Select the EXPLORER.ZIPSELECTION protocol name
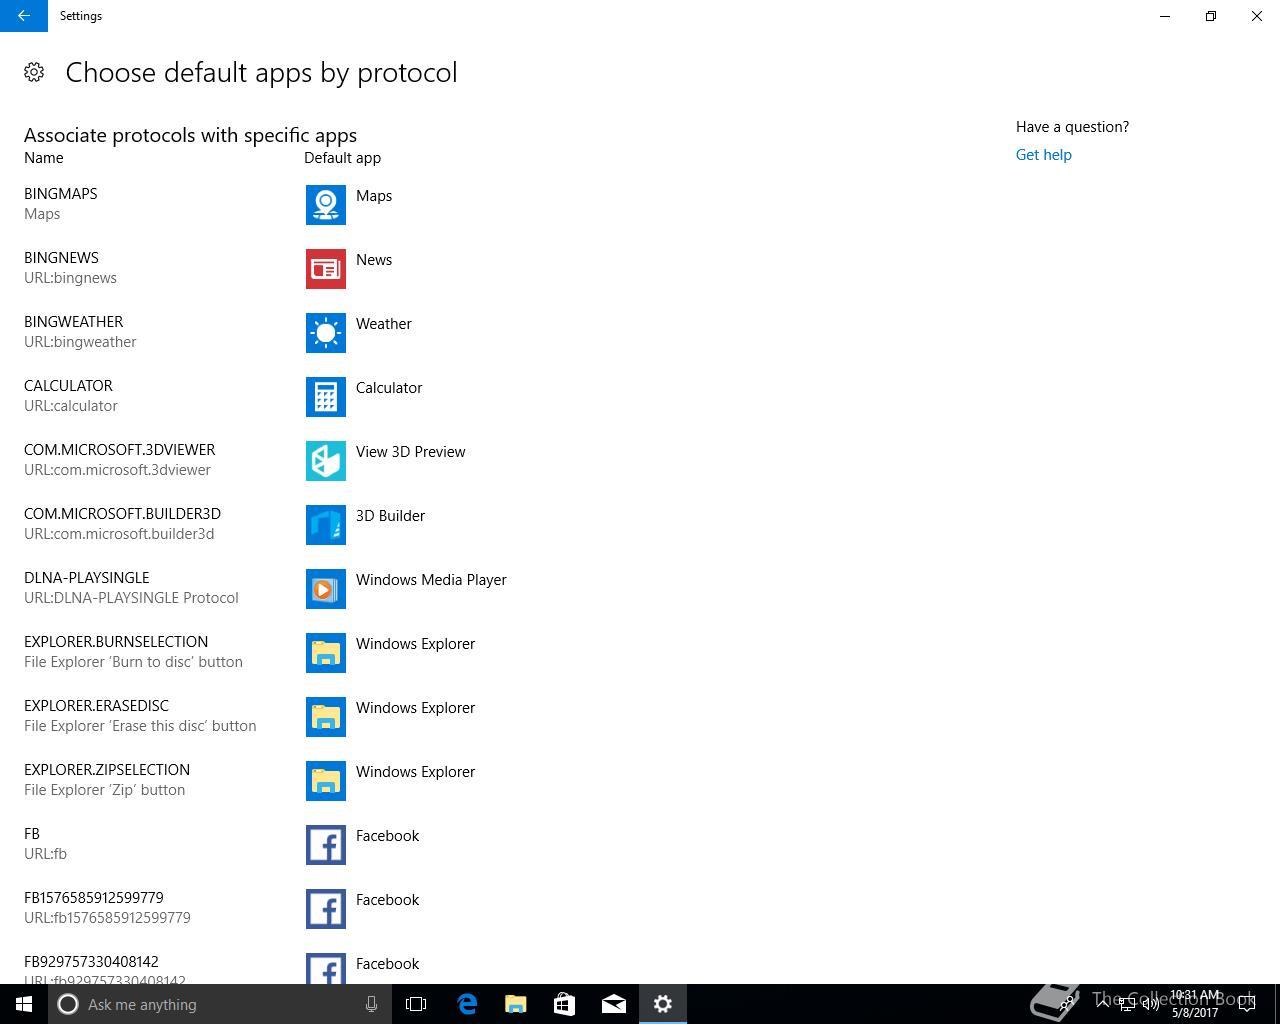1280x1024 pixels. point(107,770)
